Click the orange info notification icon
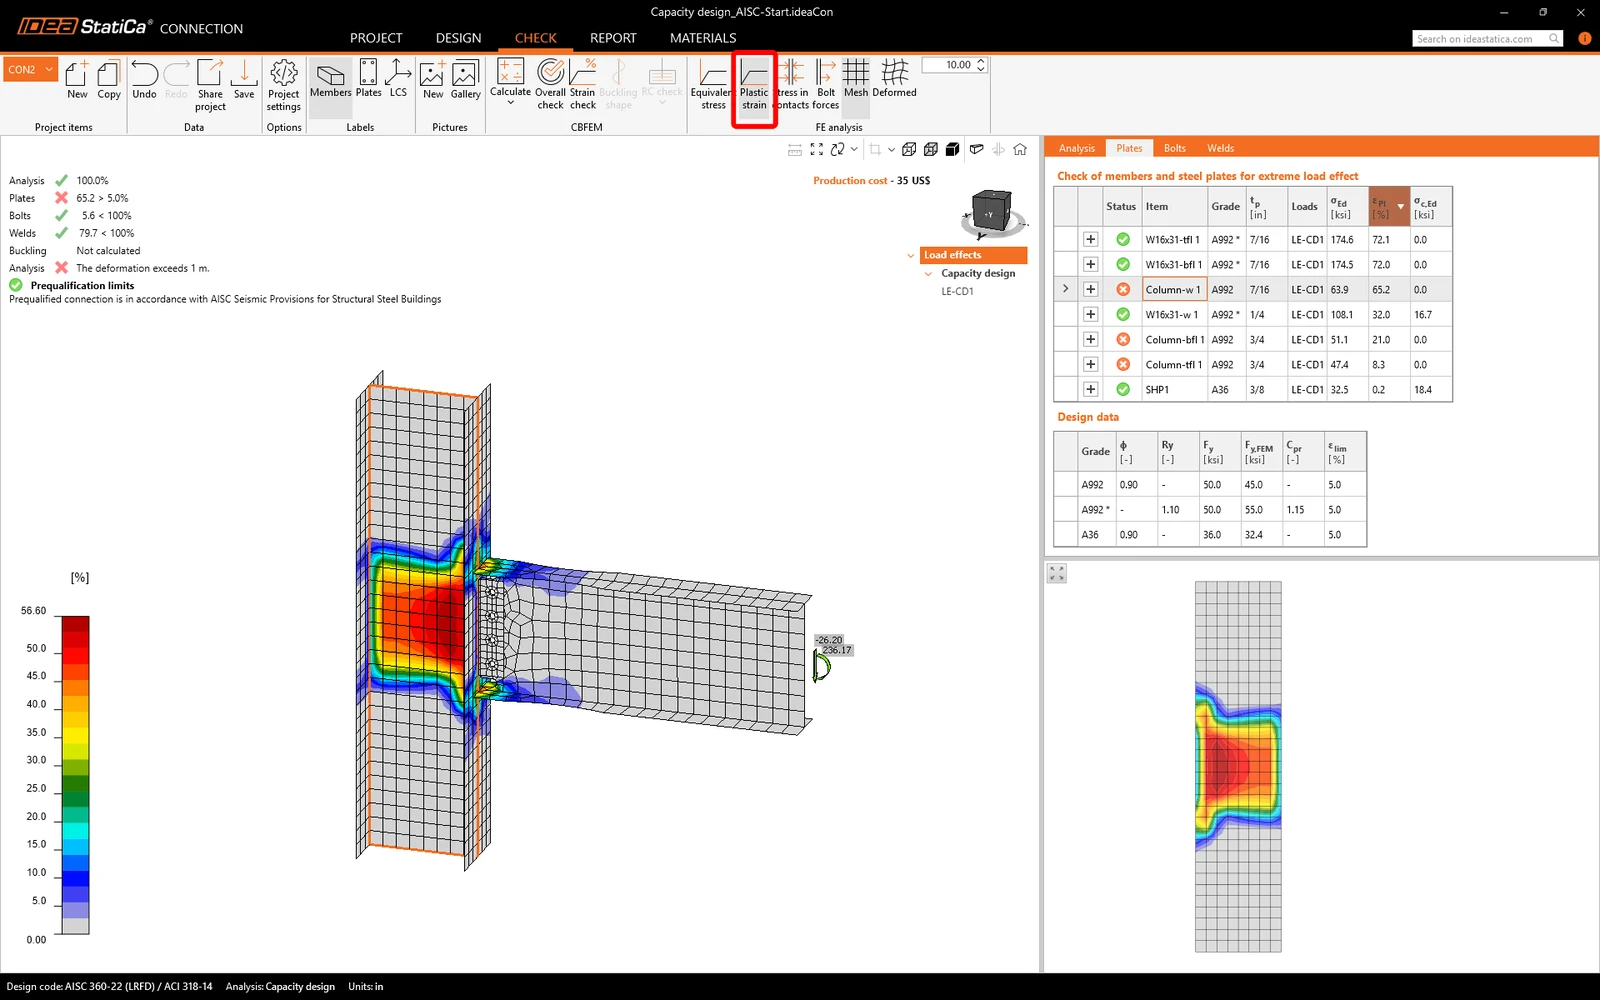This screenshot has width=1600, height=1000. tap(1584, 38)
